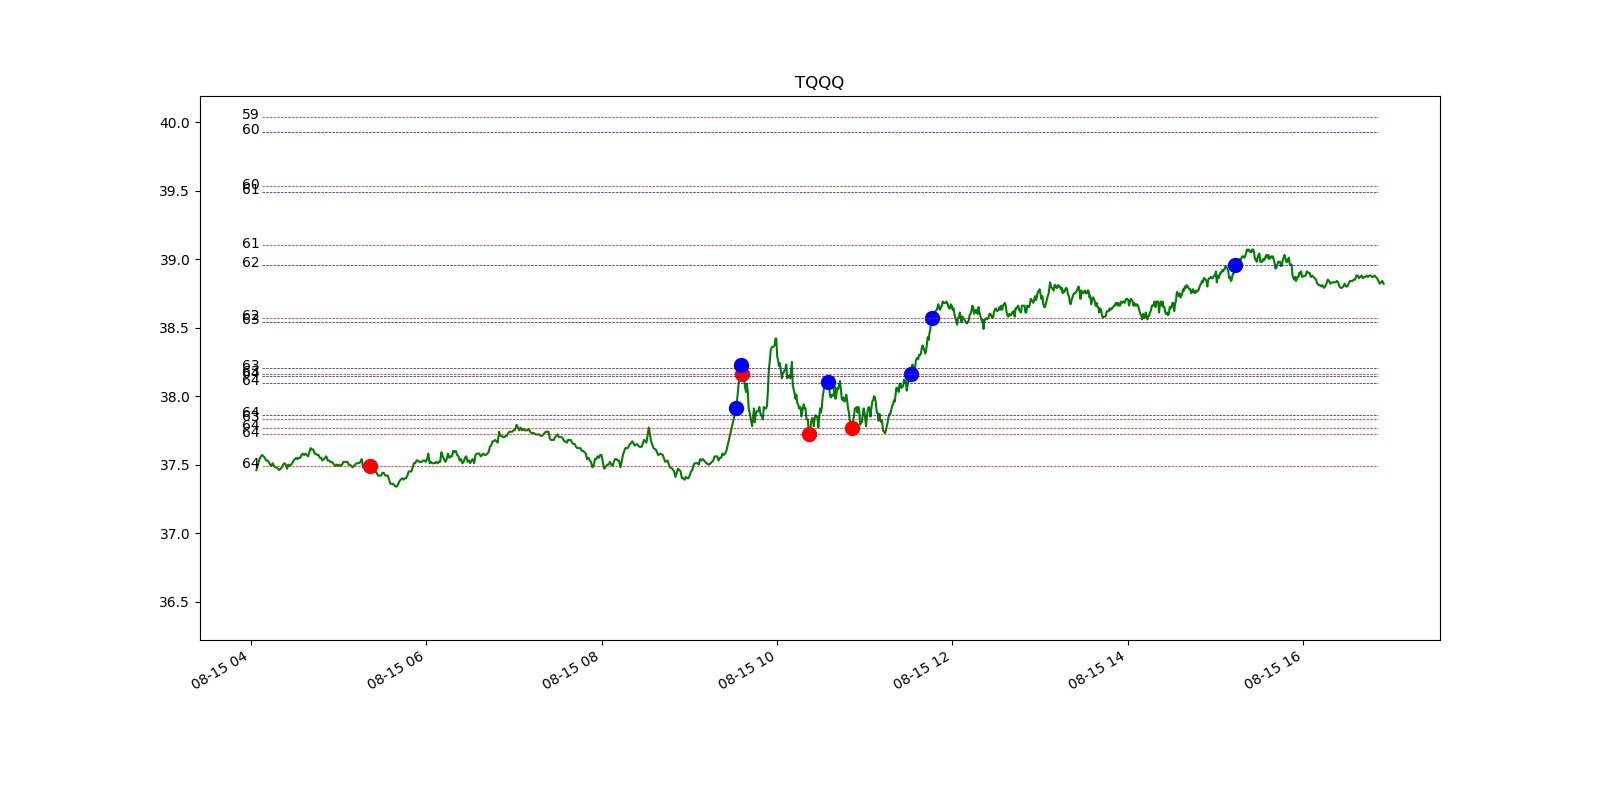Click the '08-15 14' x-axis label

coord(1097,669)
